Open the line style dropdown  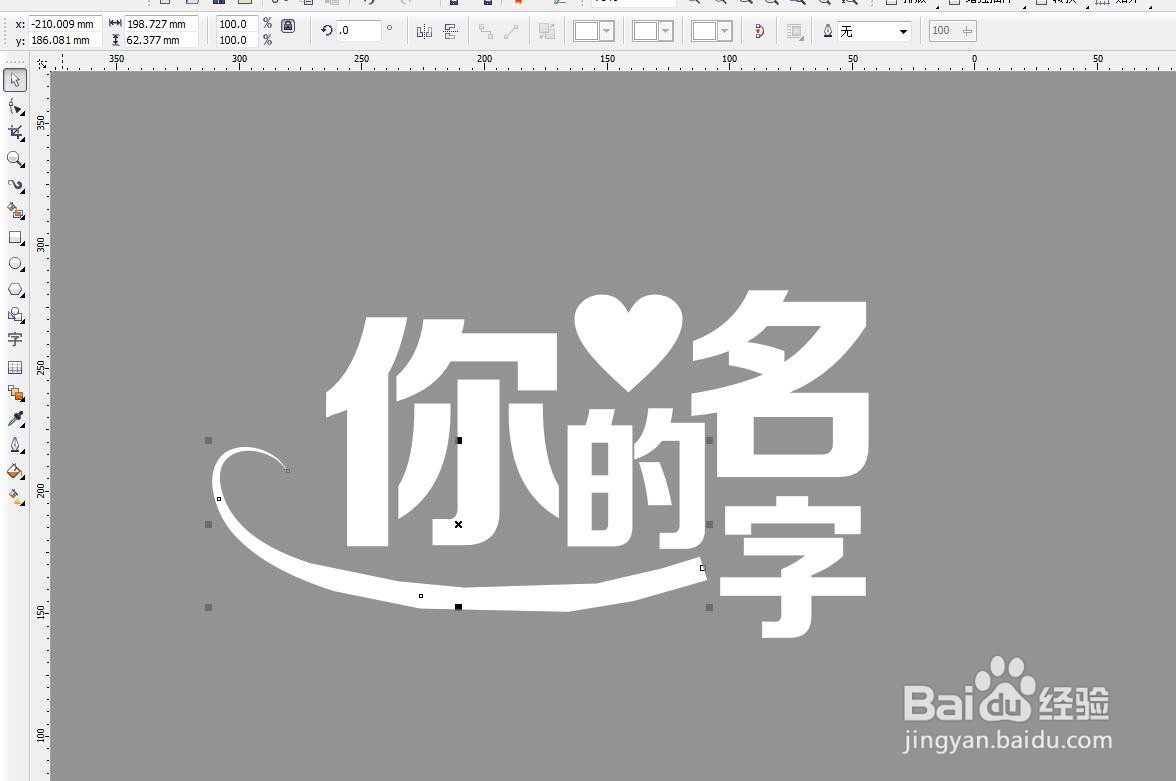pyautogui.click(x=665, y=31)
